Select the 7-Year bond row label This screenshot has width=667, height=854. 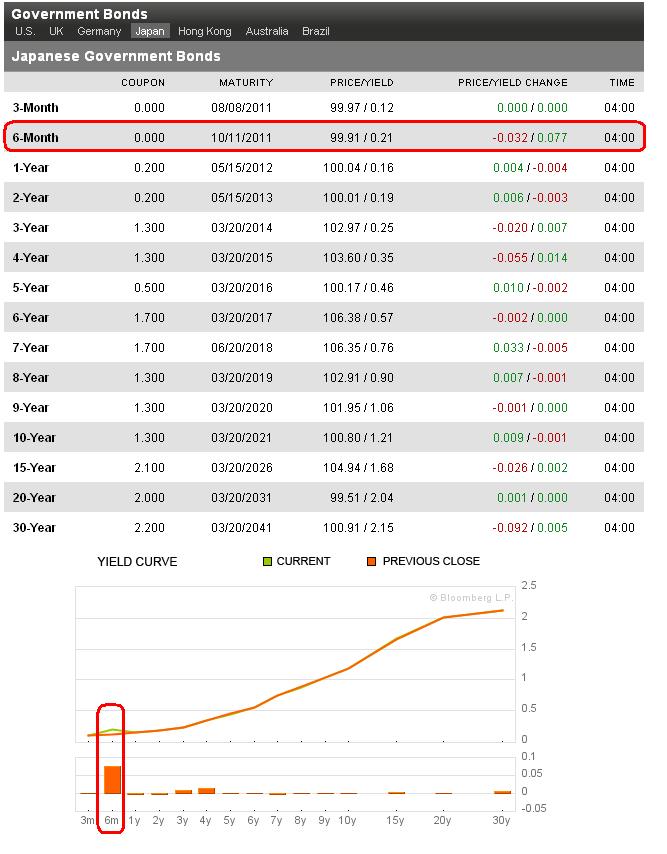tap(30, 347)
